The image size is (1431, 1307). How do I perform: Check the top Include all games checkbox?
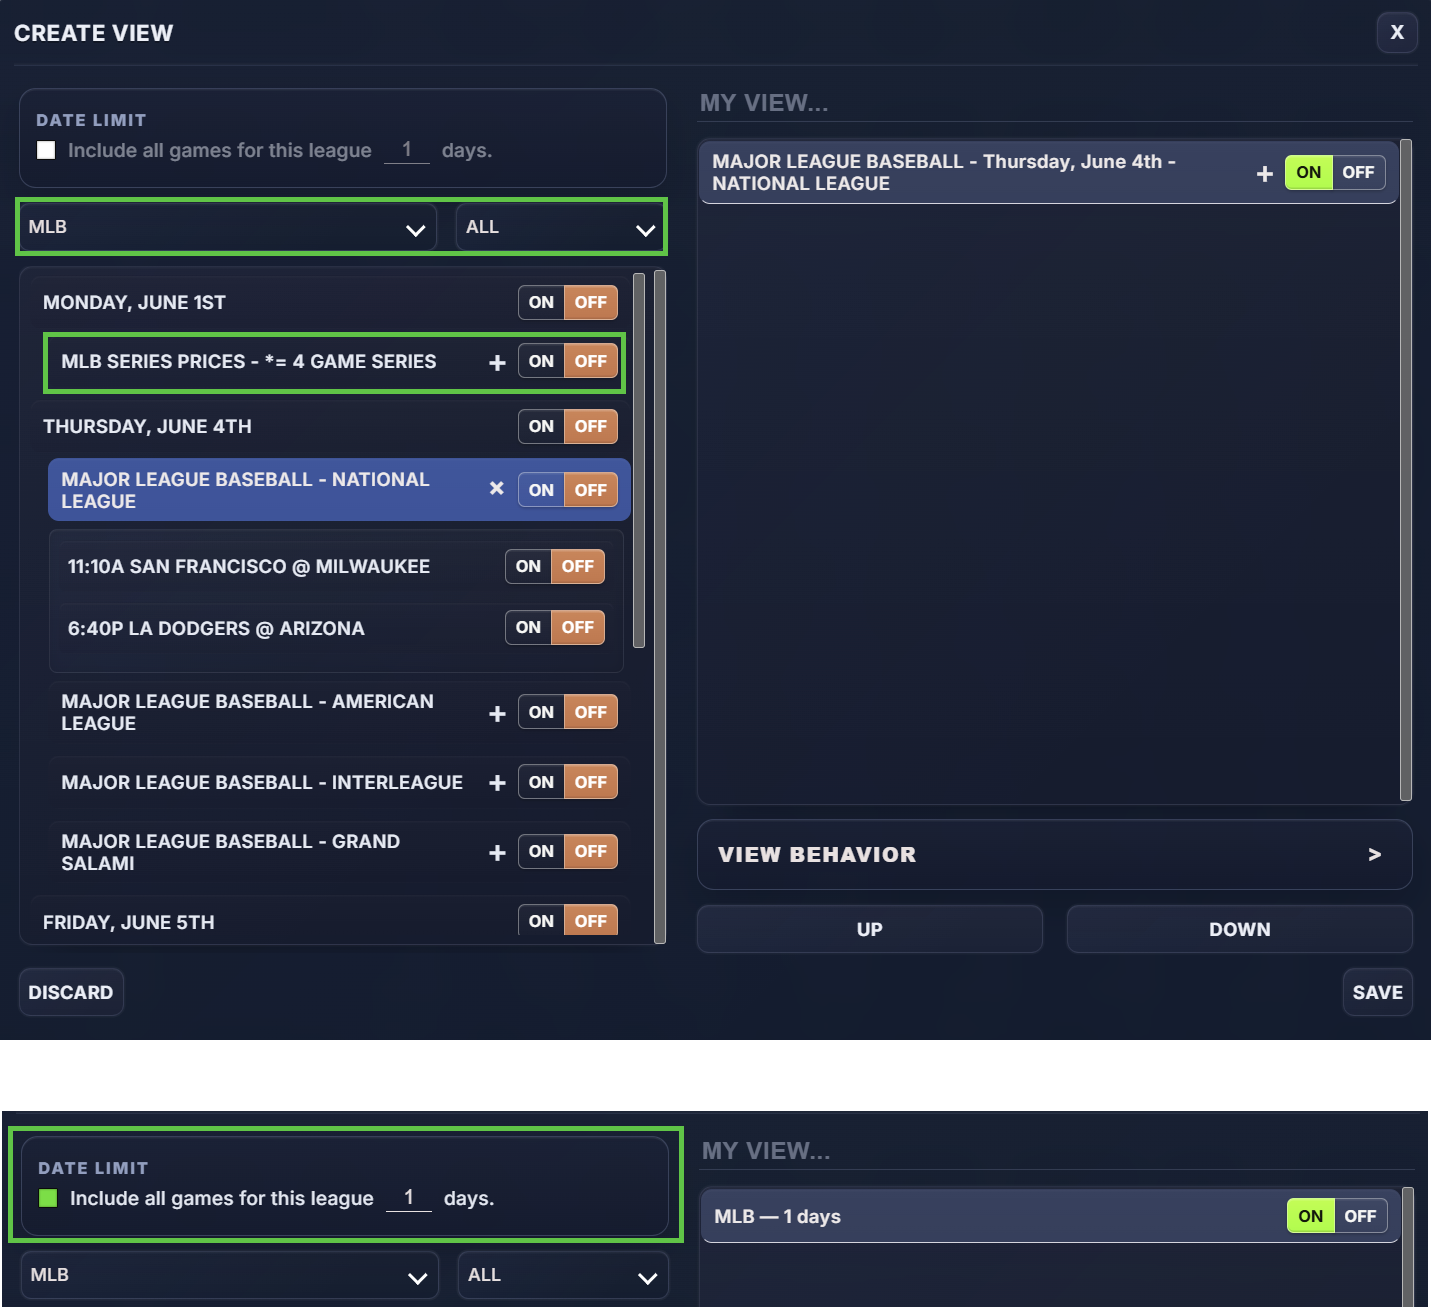pos(46,150)
